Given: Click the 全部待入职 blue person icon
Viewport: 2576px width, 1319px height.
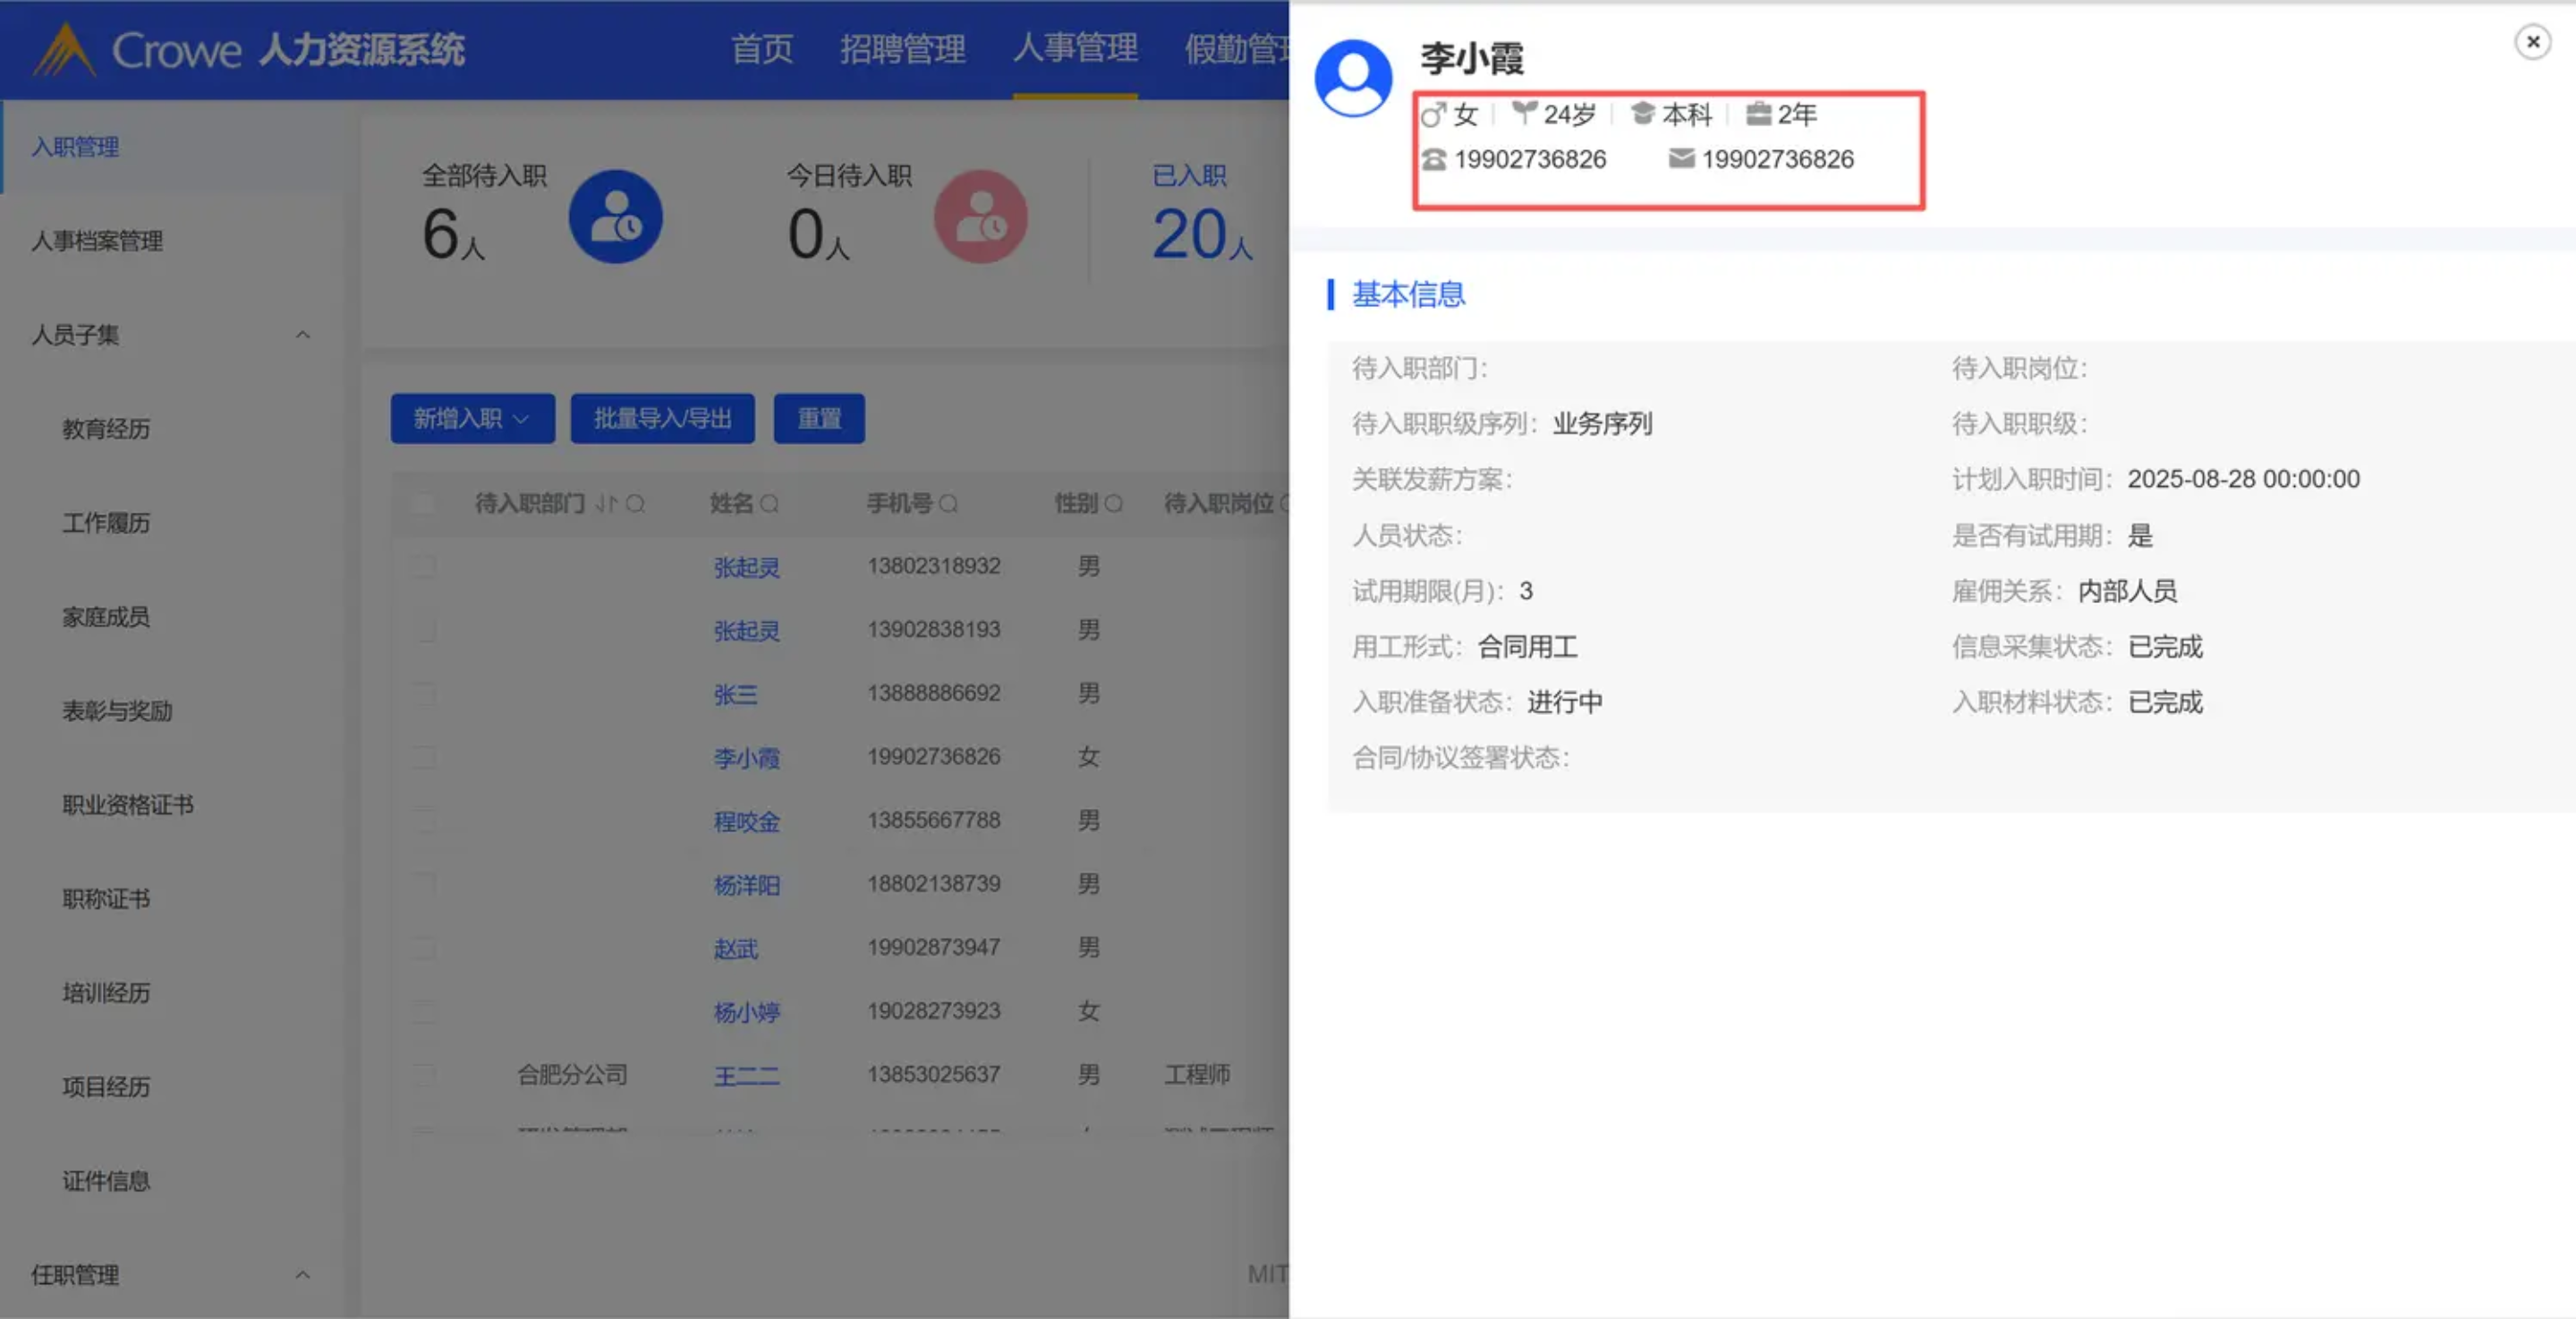Looking at the screenshot, I should (x=615, y=217).
